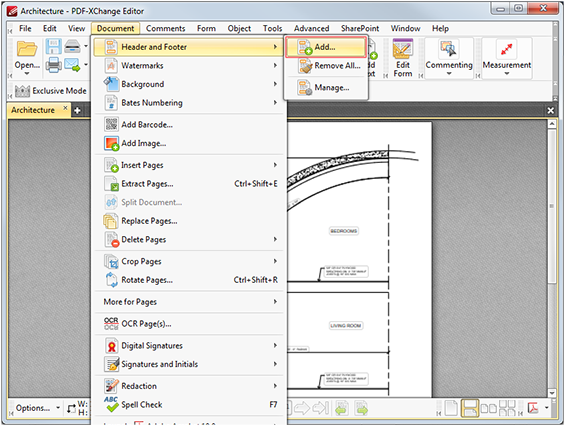The height and width of the screenshot is (426, 565).
Task: Expand Crop Pages submenu
Action: [189, 261]
